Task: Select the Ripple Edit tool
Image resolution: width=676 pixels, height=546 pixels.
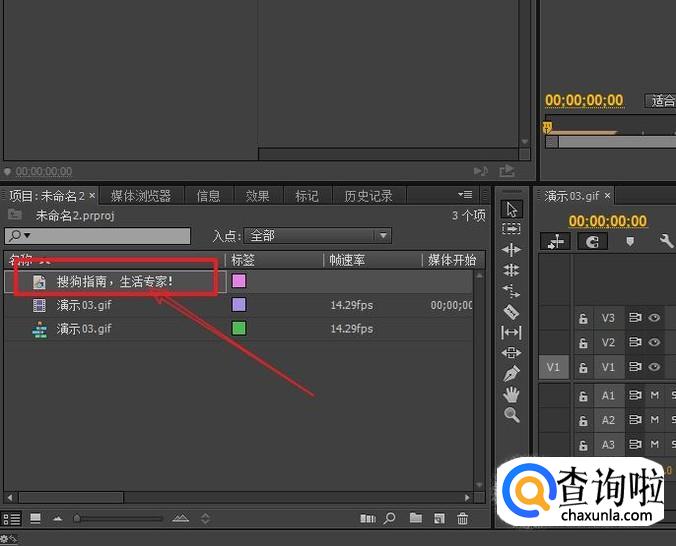Action: point(511,250)
